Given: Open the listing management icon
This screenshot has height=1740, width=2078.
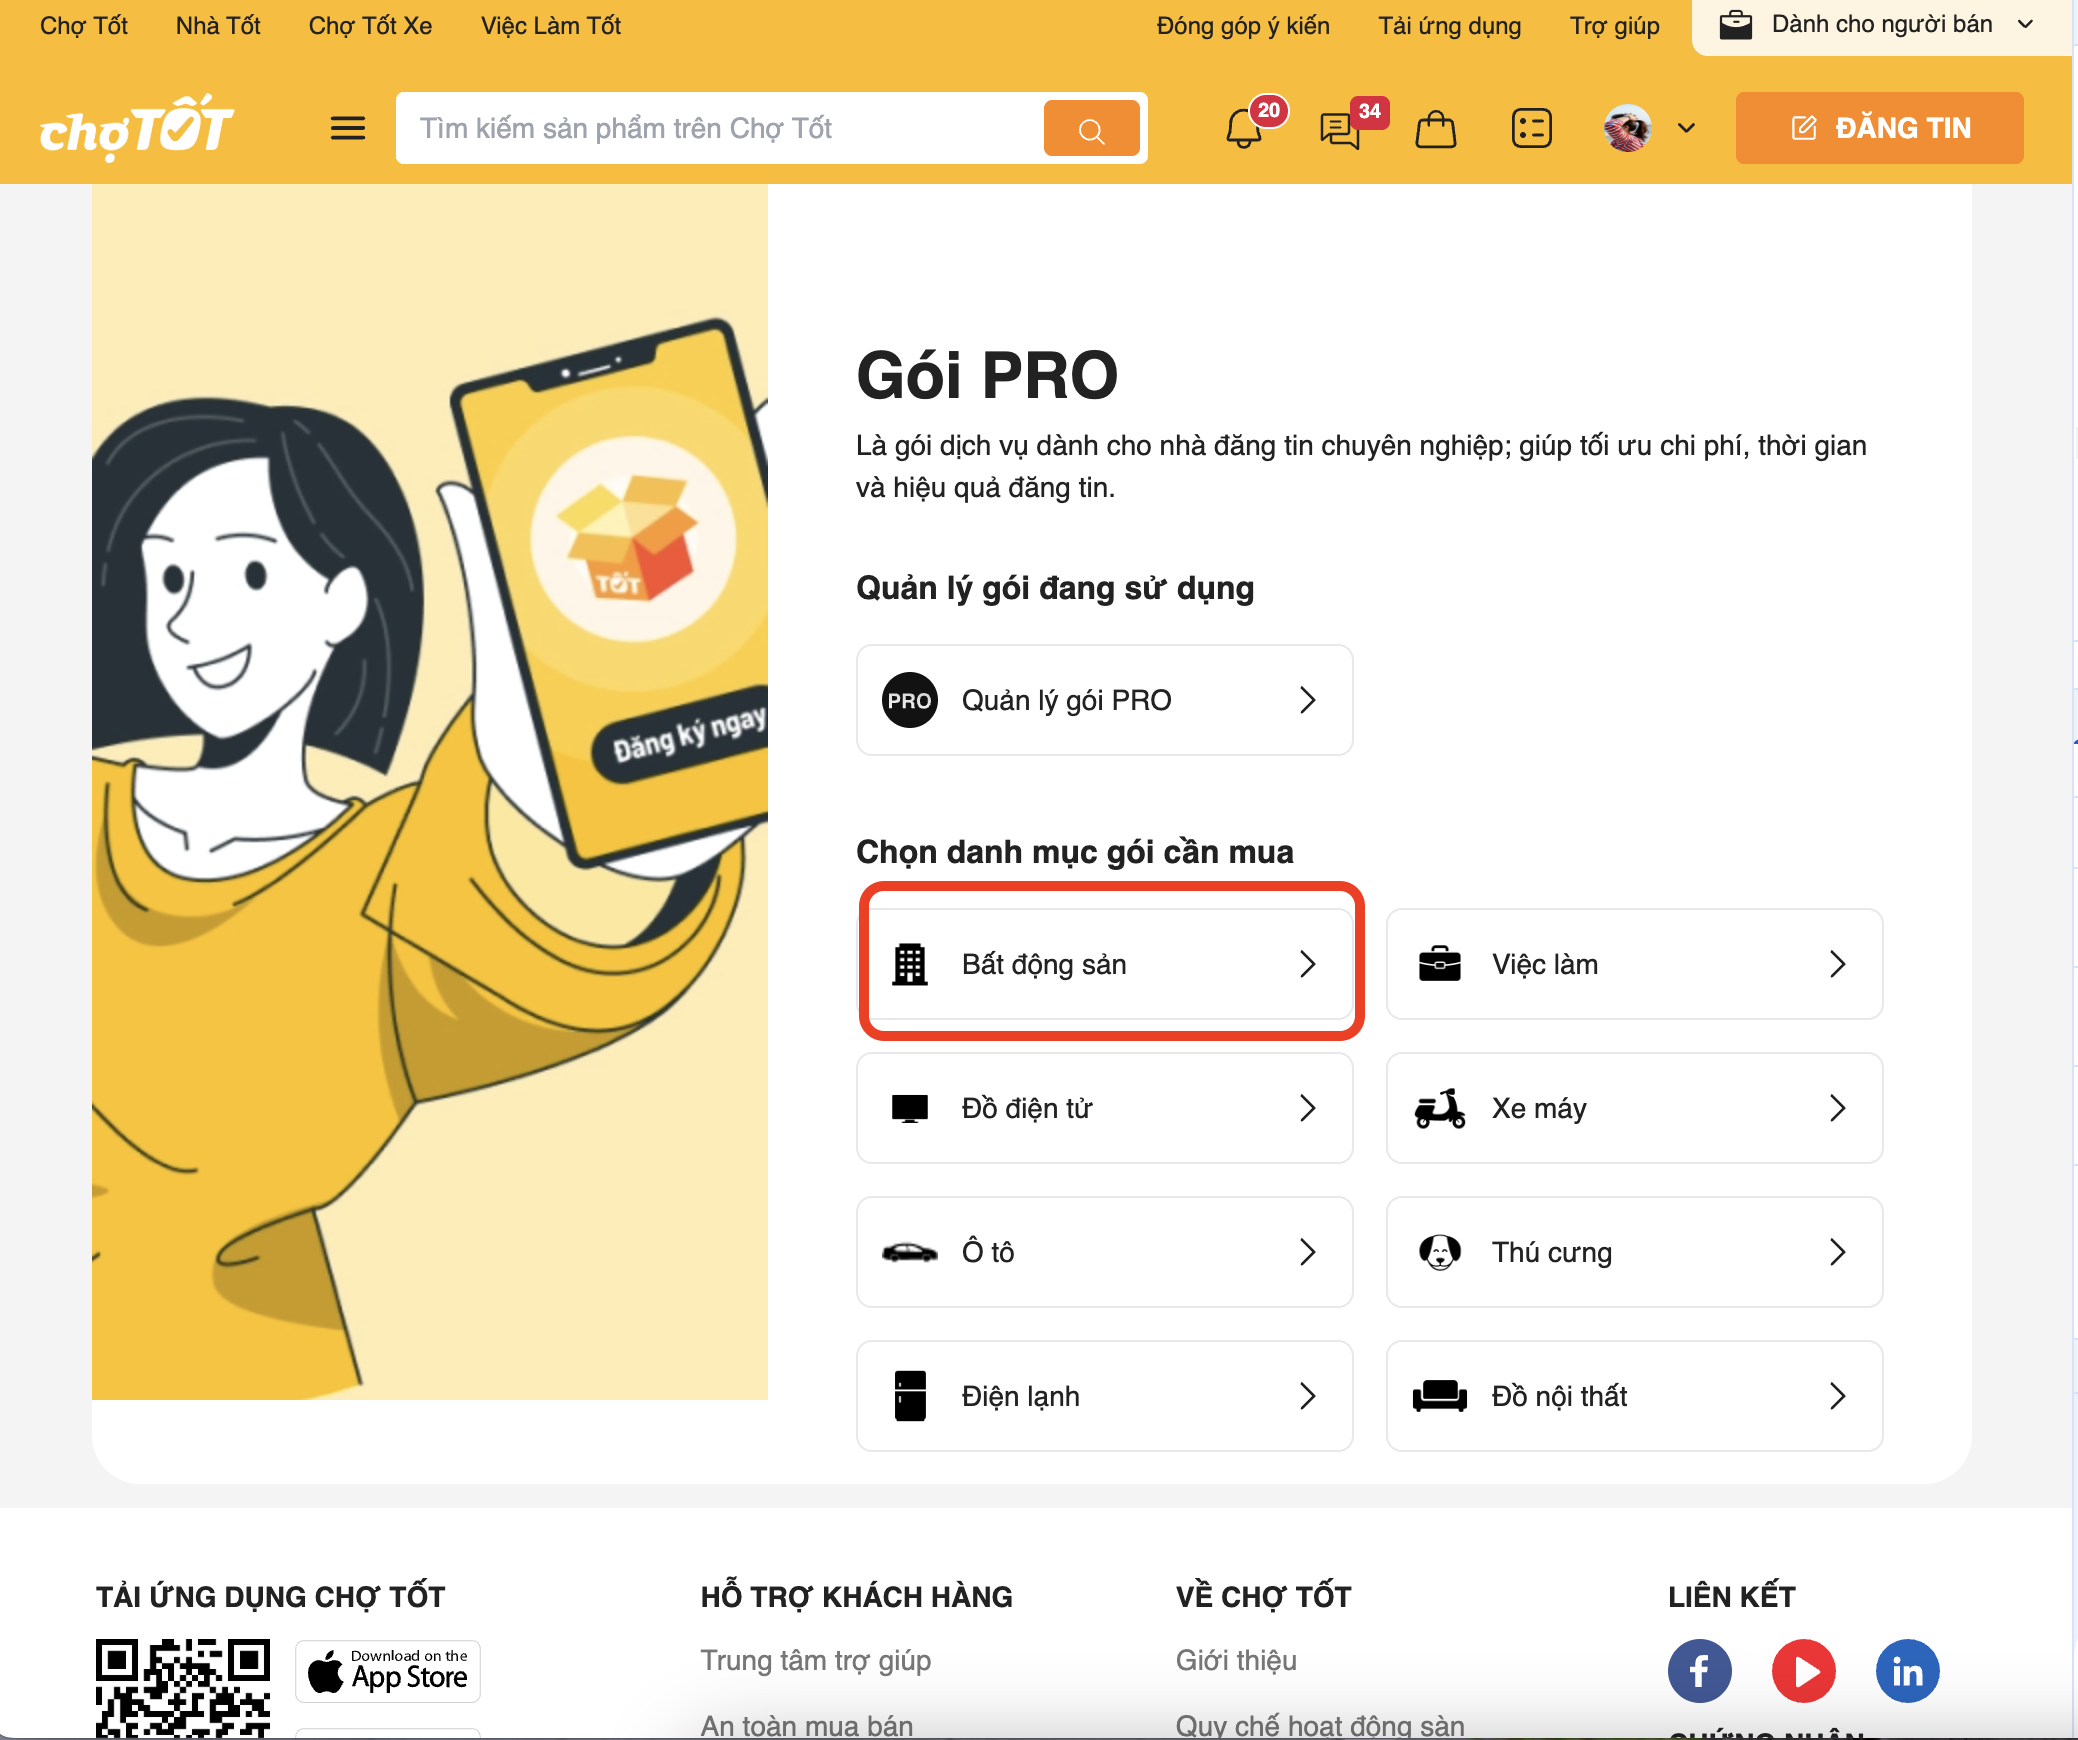Looking at the screenshot, I should coord(1531,129).
